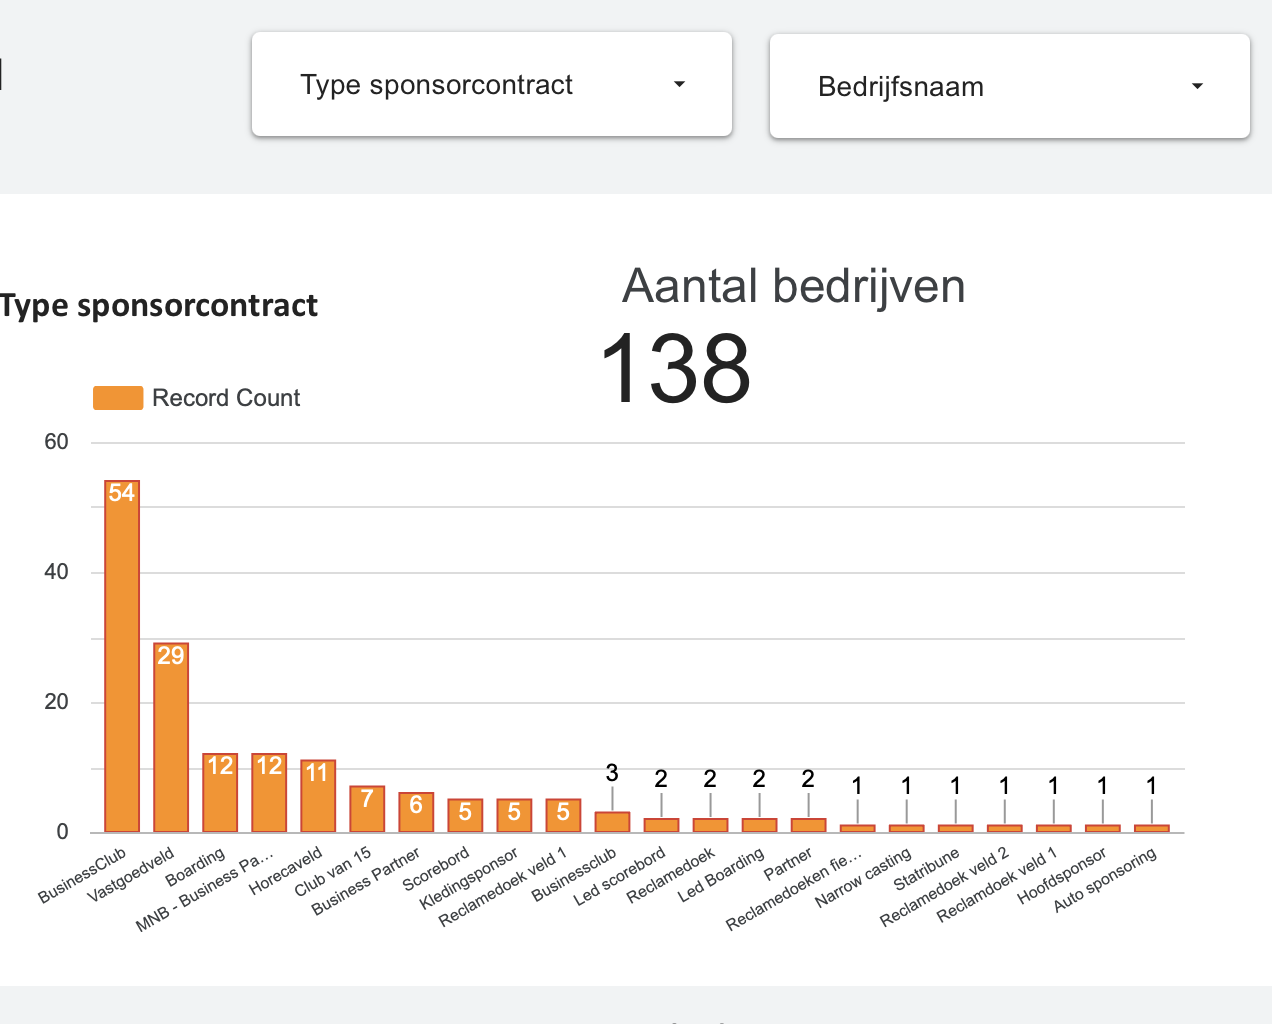Click the Auto sponsoring axis label
This screenshot has height=1024, width=1272.
pos(1105,881)
